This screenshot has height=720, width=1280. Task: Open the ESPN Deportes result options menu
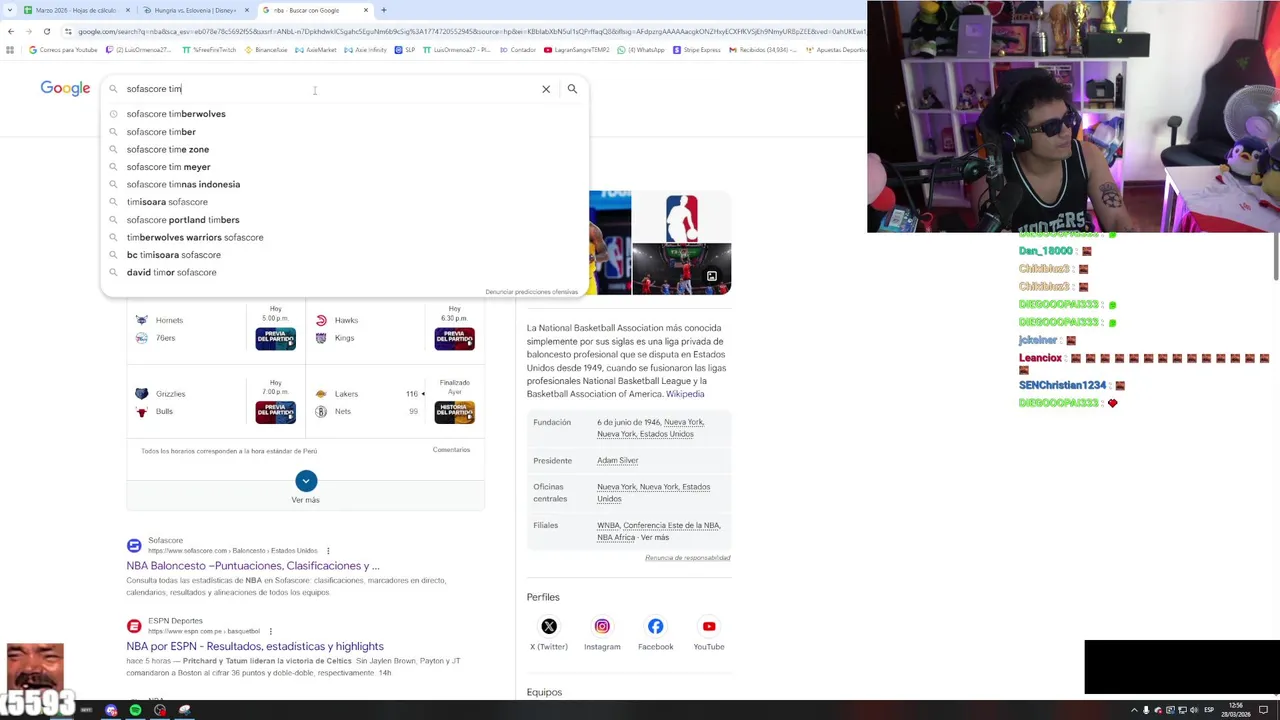[270, 631]
